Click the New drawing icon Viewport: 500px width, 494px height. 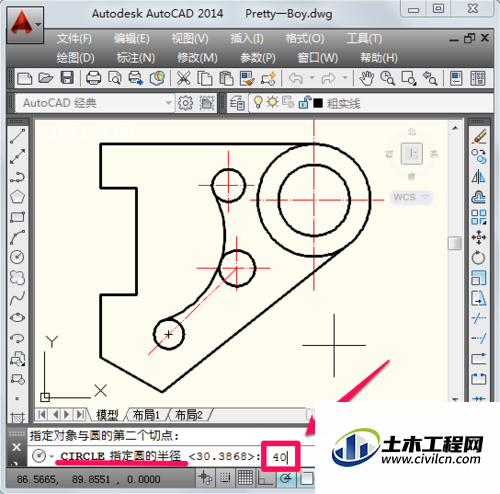tap(24, 79)
